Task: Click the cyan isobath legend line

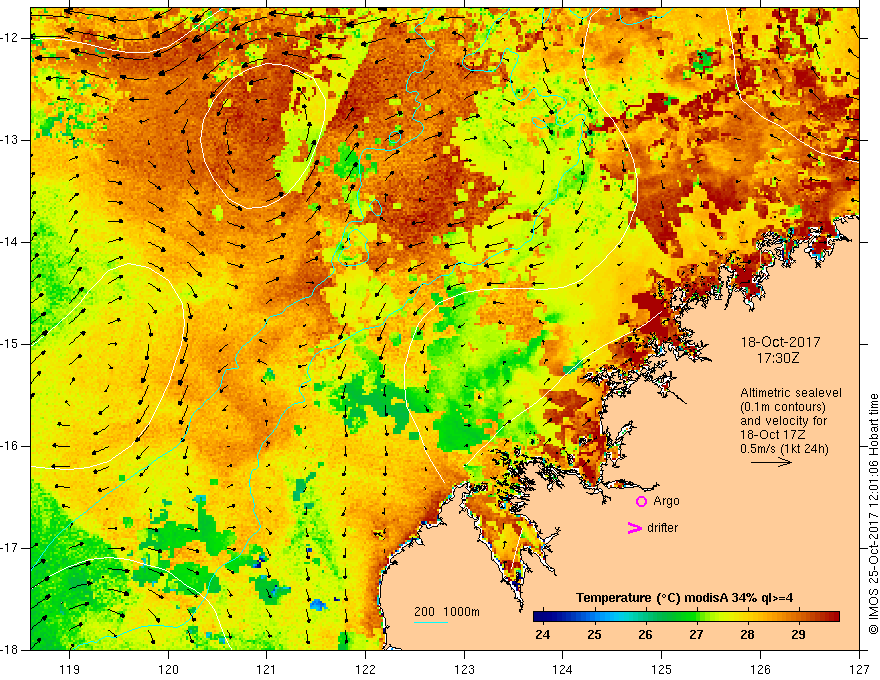Action: [430, 622]
